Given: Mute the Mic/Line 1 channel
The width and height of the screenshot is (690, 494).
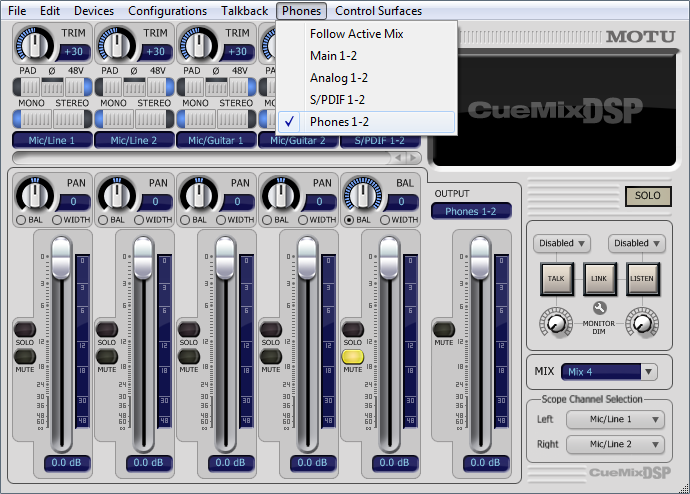Looking at the screenshot, I should point(25,357).
